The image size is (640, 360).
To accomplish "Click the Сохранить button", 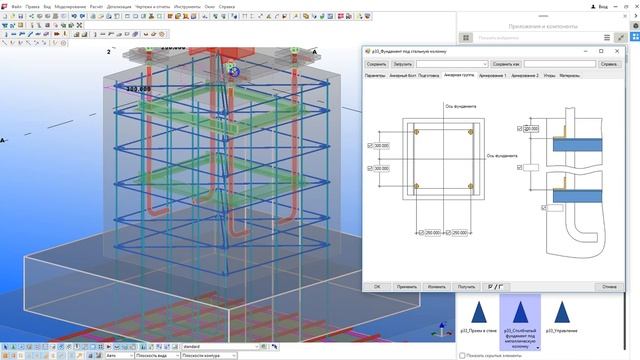I will (x=376, y=64).
